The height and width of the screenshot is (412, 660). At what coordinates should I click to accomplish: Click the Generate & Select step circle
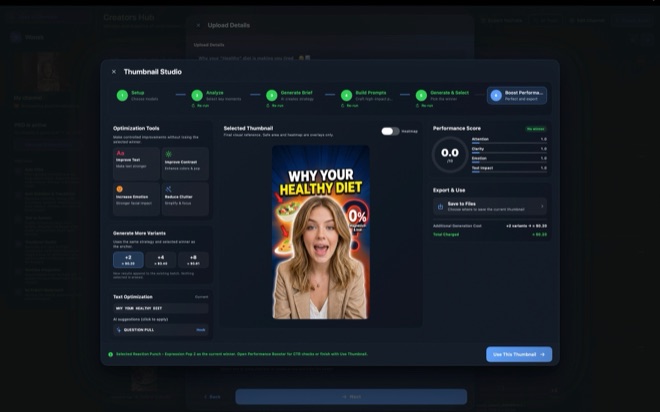[x=421, y=96]
